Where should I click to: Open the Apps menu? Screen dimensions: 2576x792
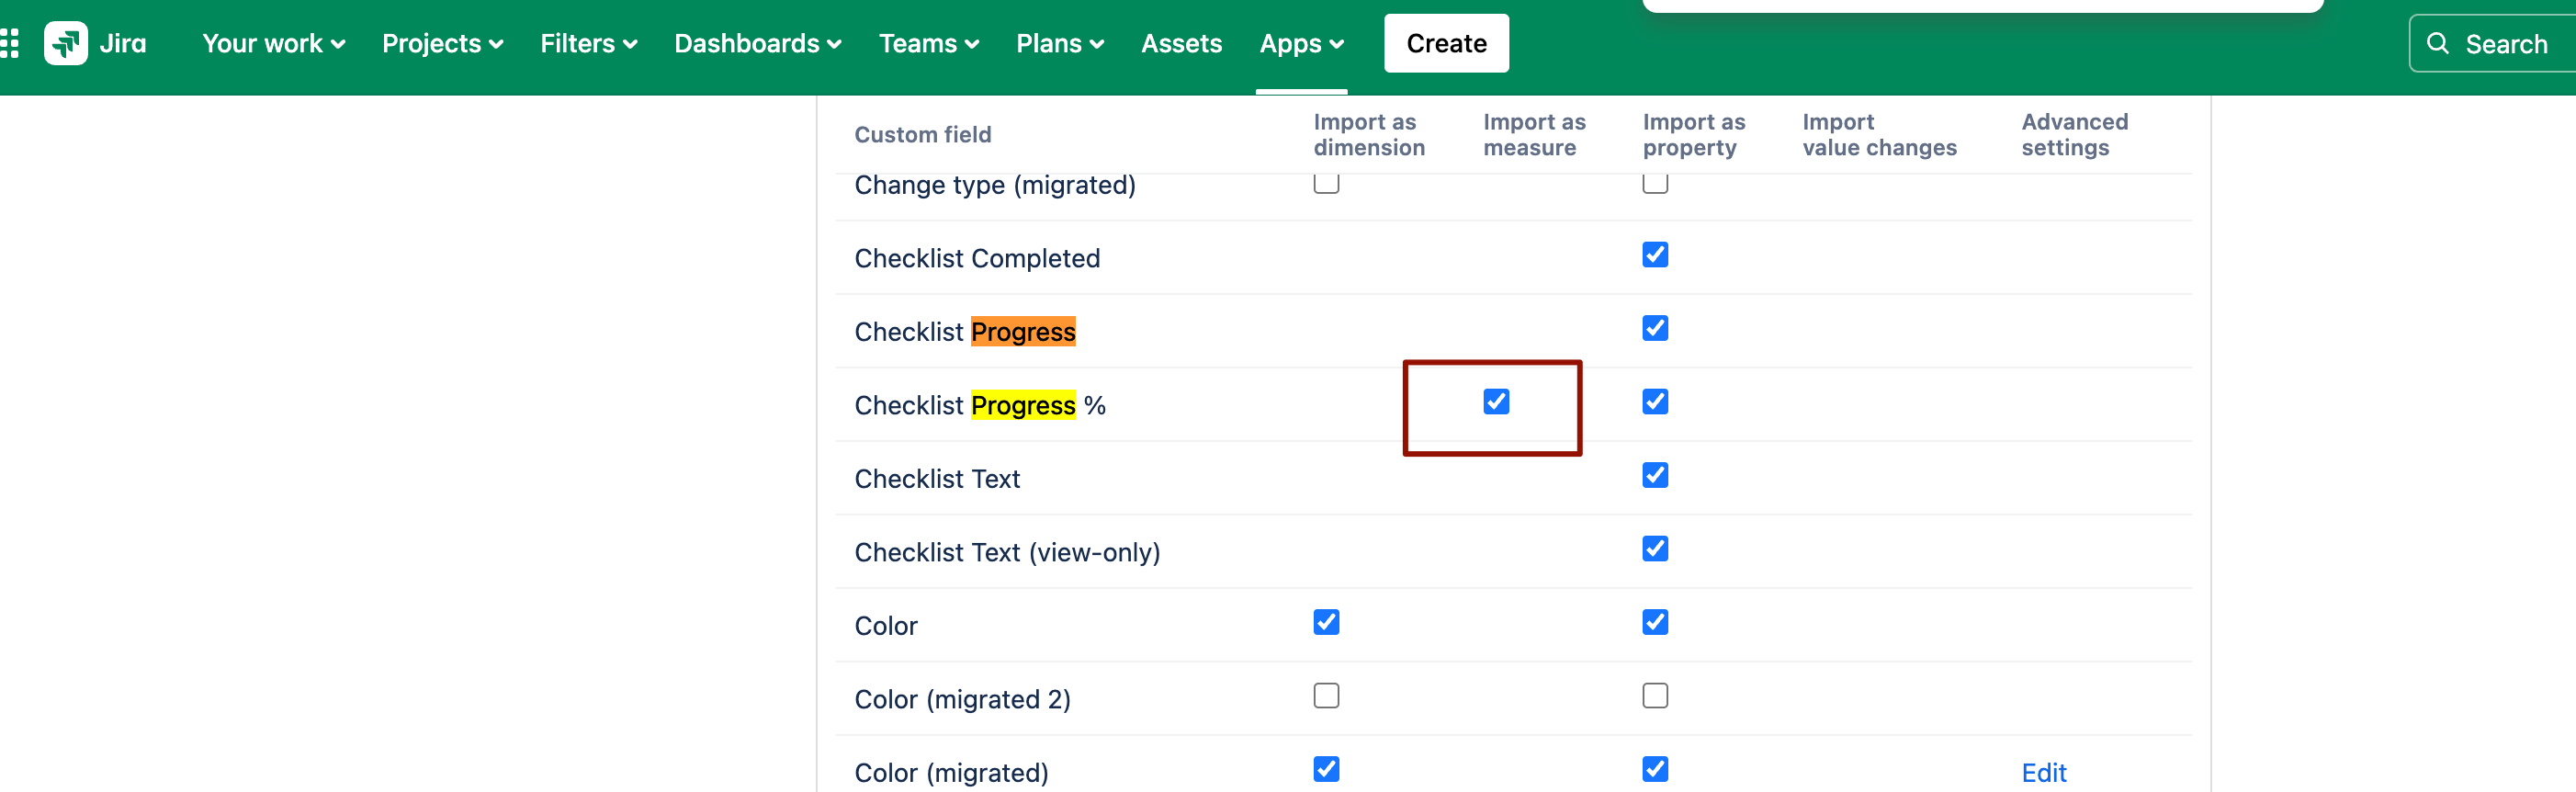(x=1301, y=43)
